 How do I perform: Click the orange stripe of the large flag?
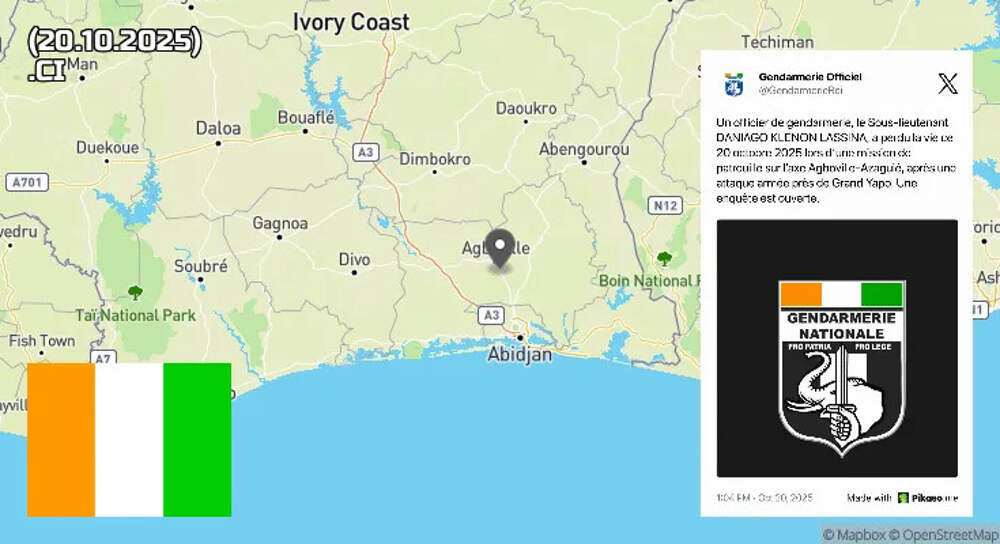click(61, 439)
